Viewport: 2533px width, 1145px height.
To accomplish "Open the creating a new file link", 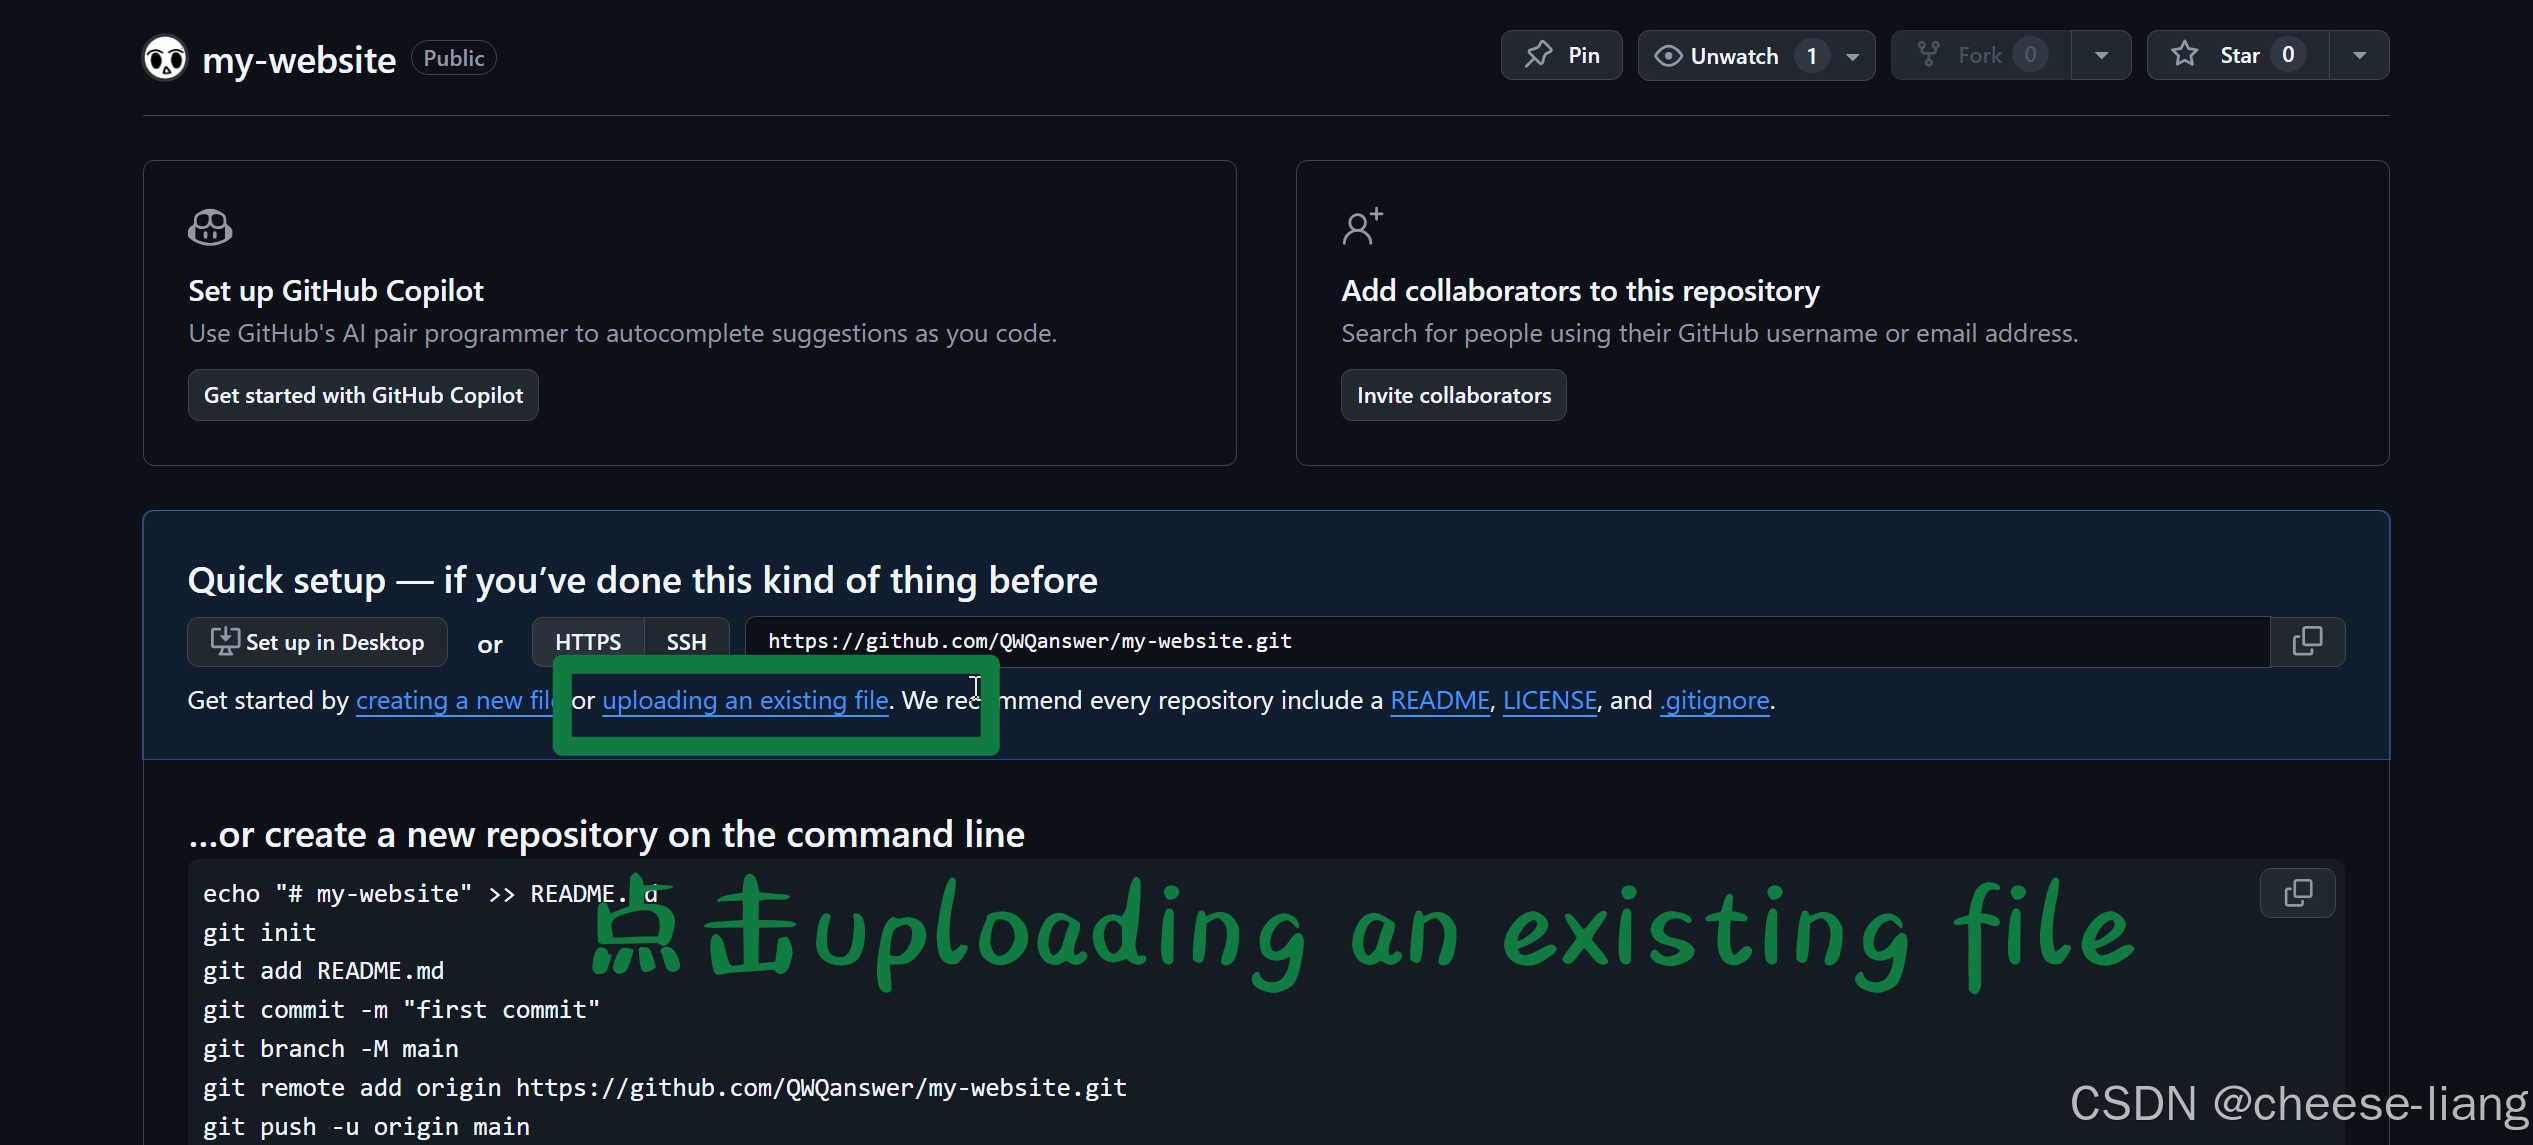I will tap(455, 700).
